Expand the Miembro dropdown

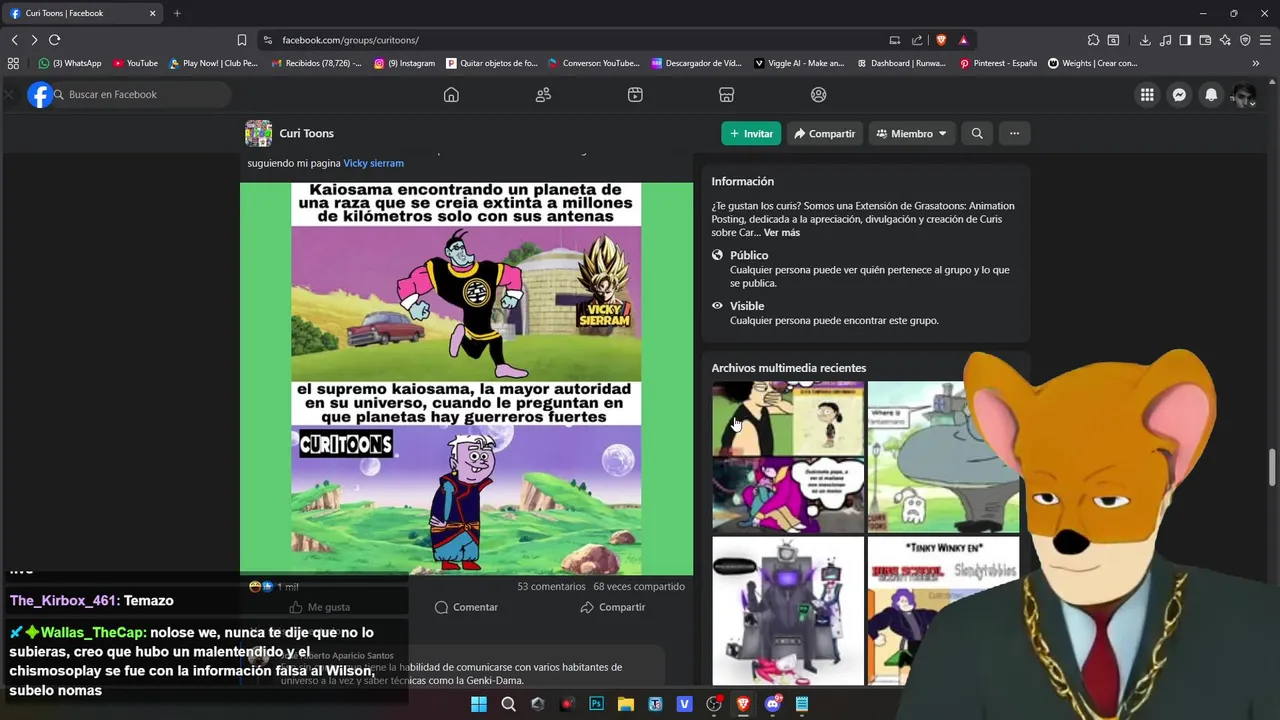point(912,133)
